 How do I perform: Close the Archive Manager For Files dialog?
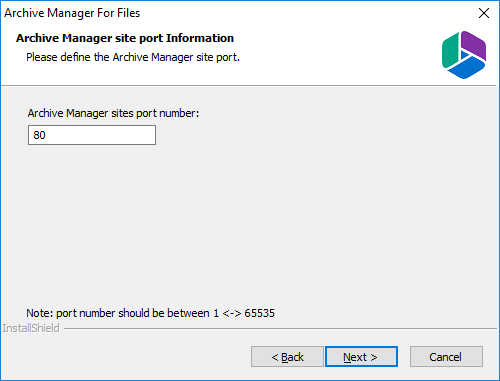[x=484, y=13]
